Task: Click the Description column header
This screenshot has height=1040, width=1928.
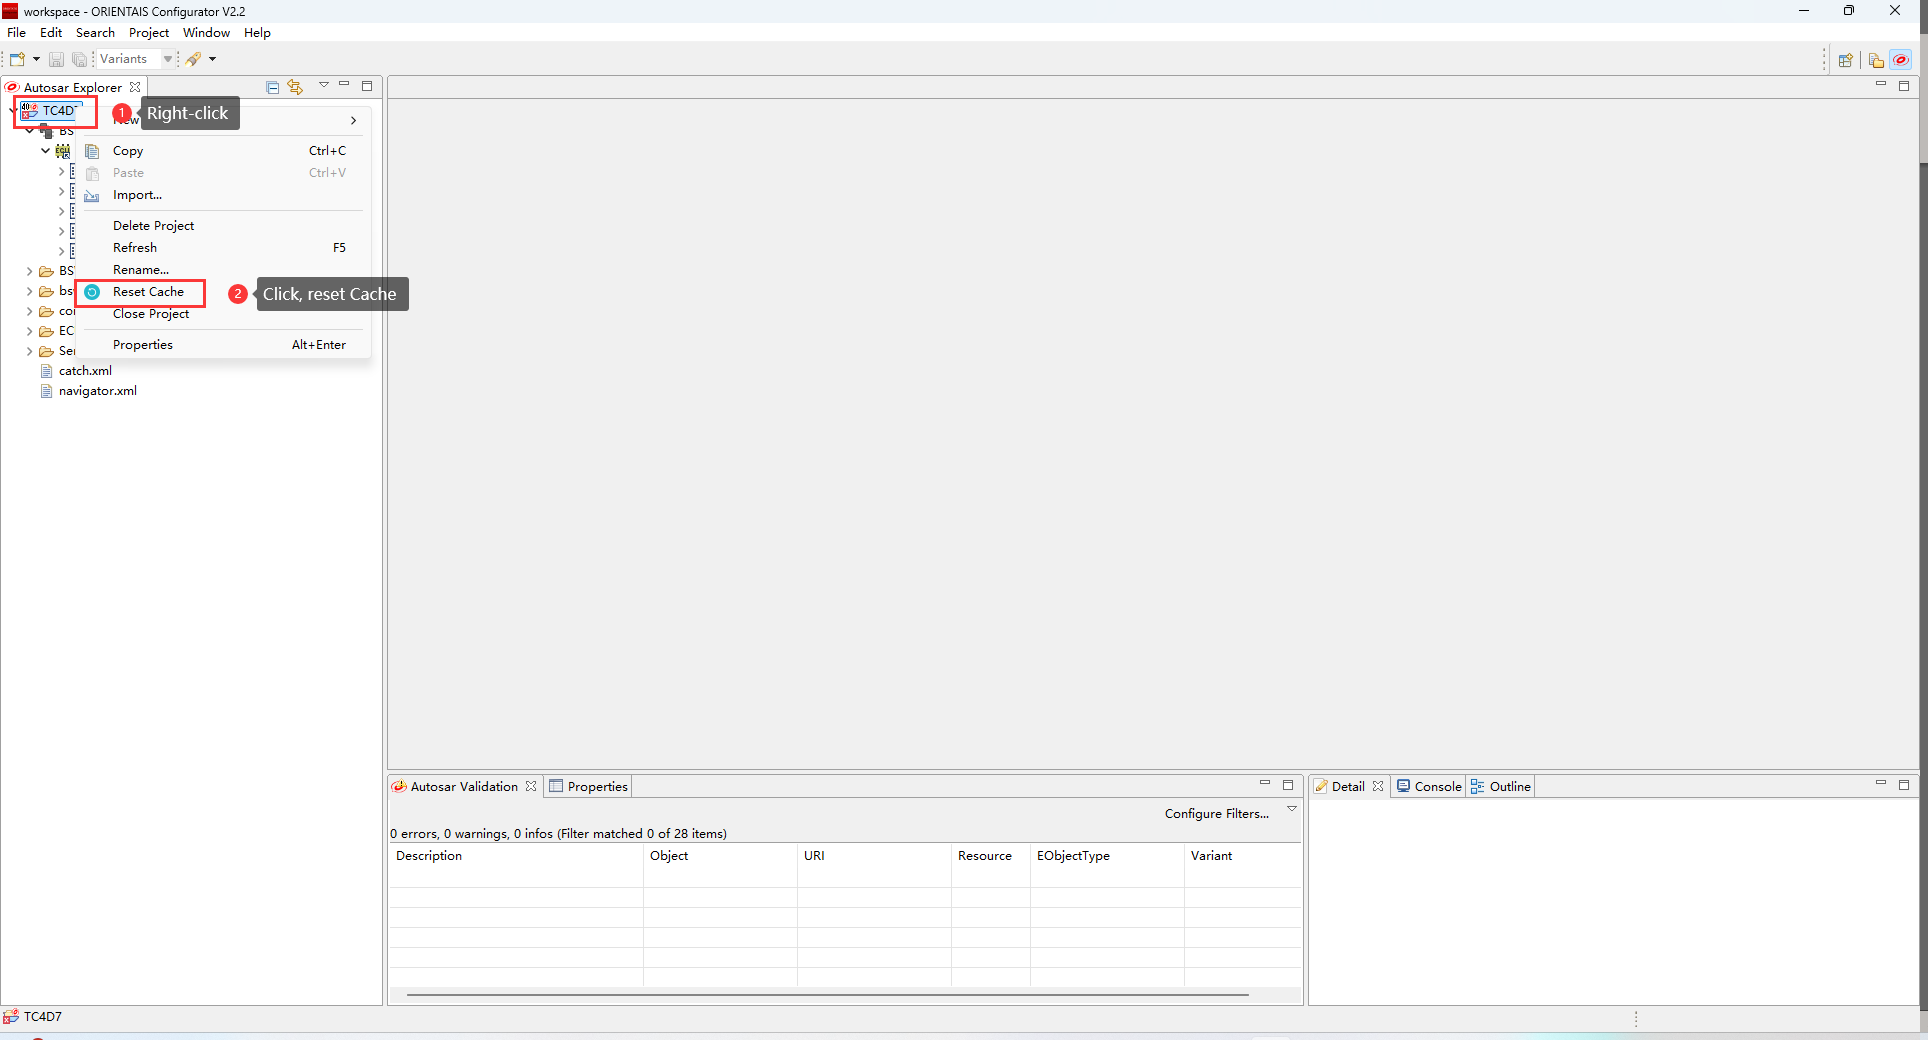Action: [429, 856]
